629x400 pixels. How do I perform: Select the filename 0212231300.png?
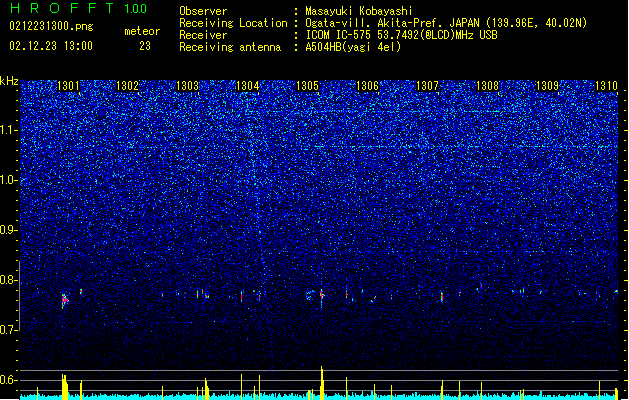51,26
